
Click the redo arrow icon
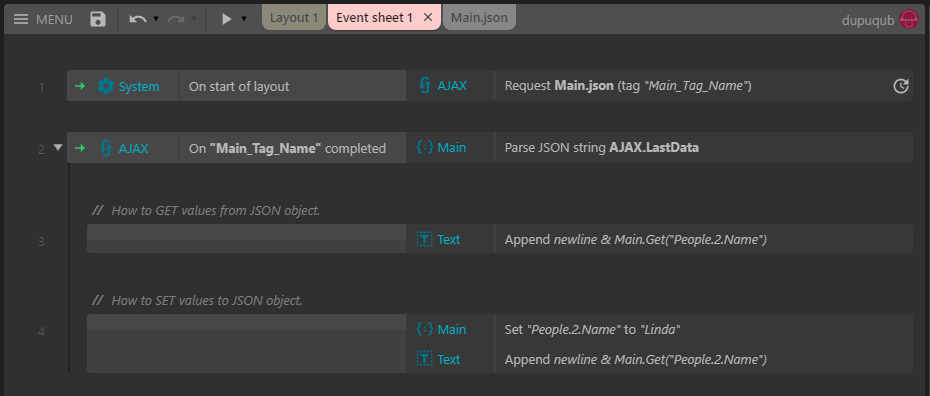pyautogui.click(x=176, y=19)
